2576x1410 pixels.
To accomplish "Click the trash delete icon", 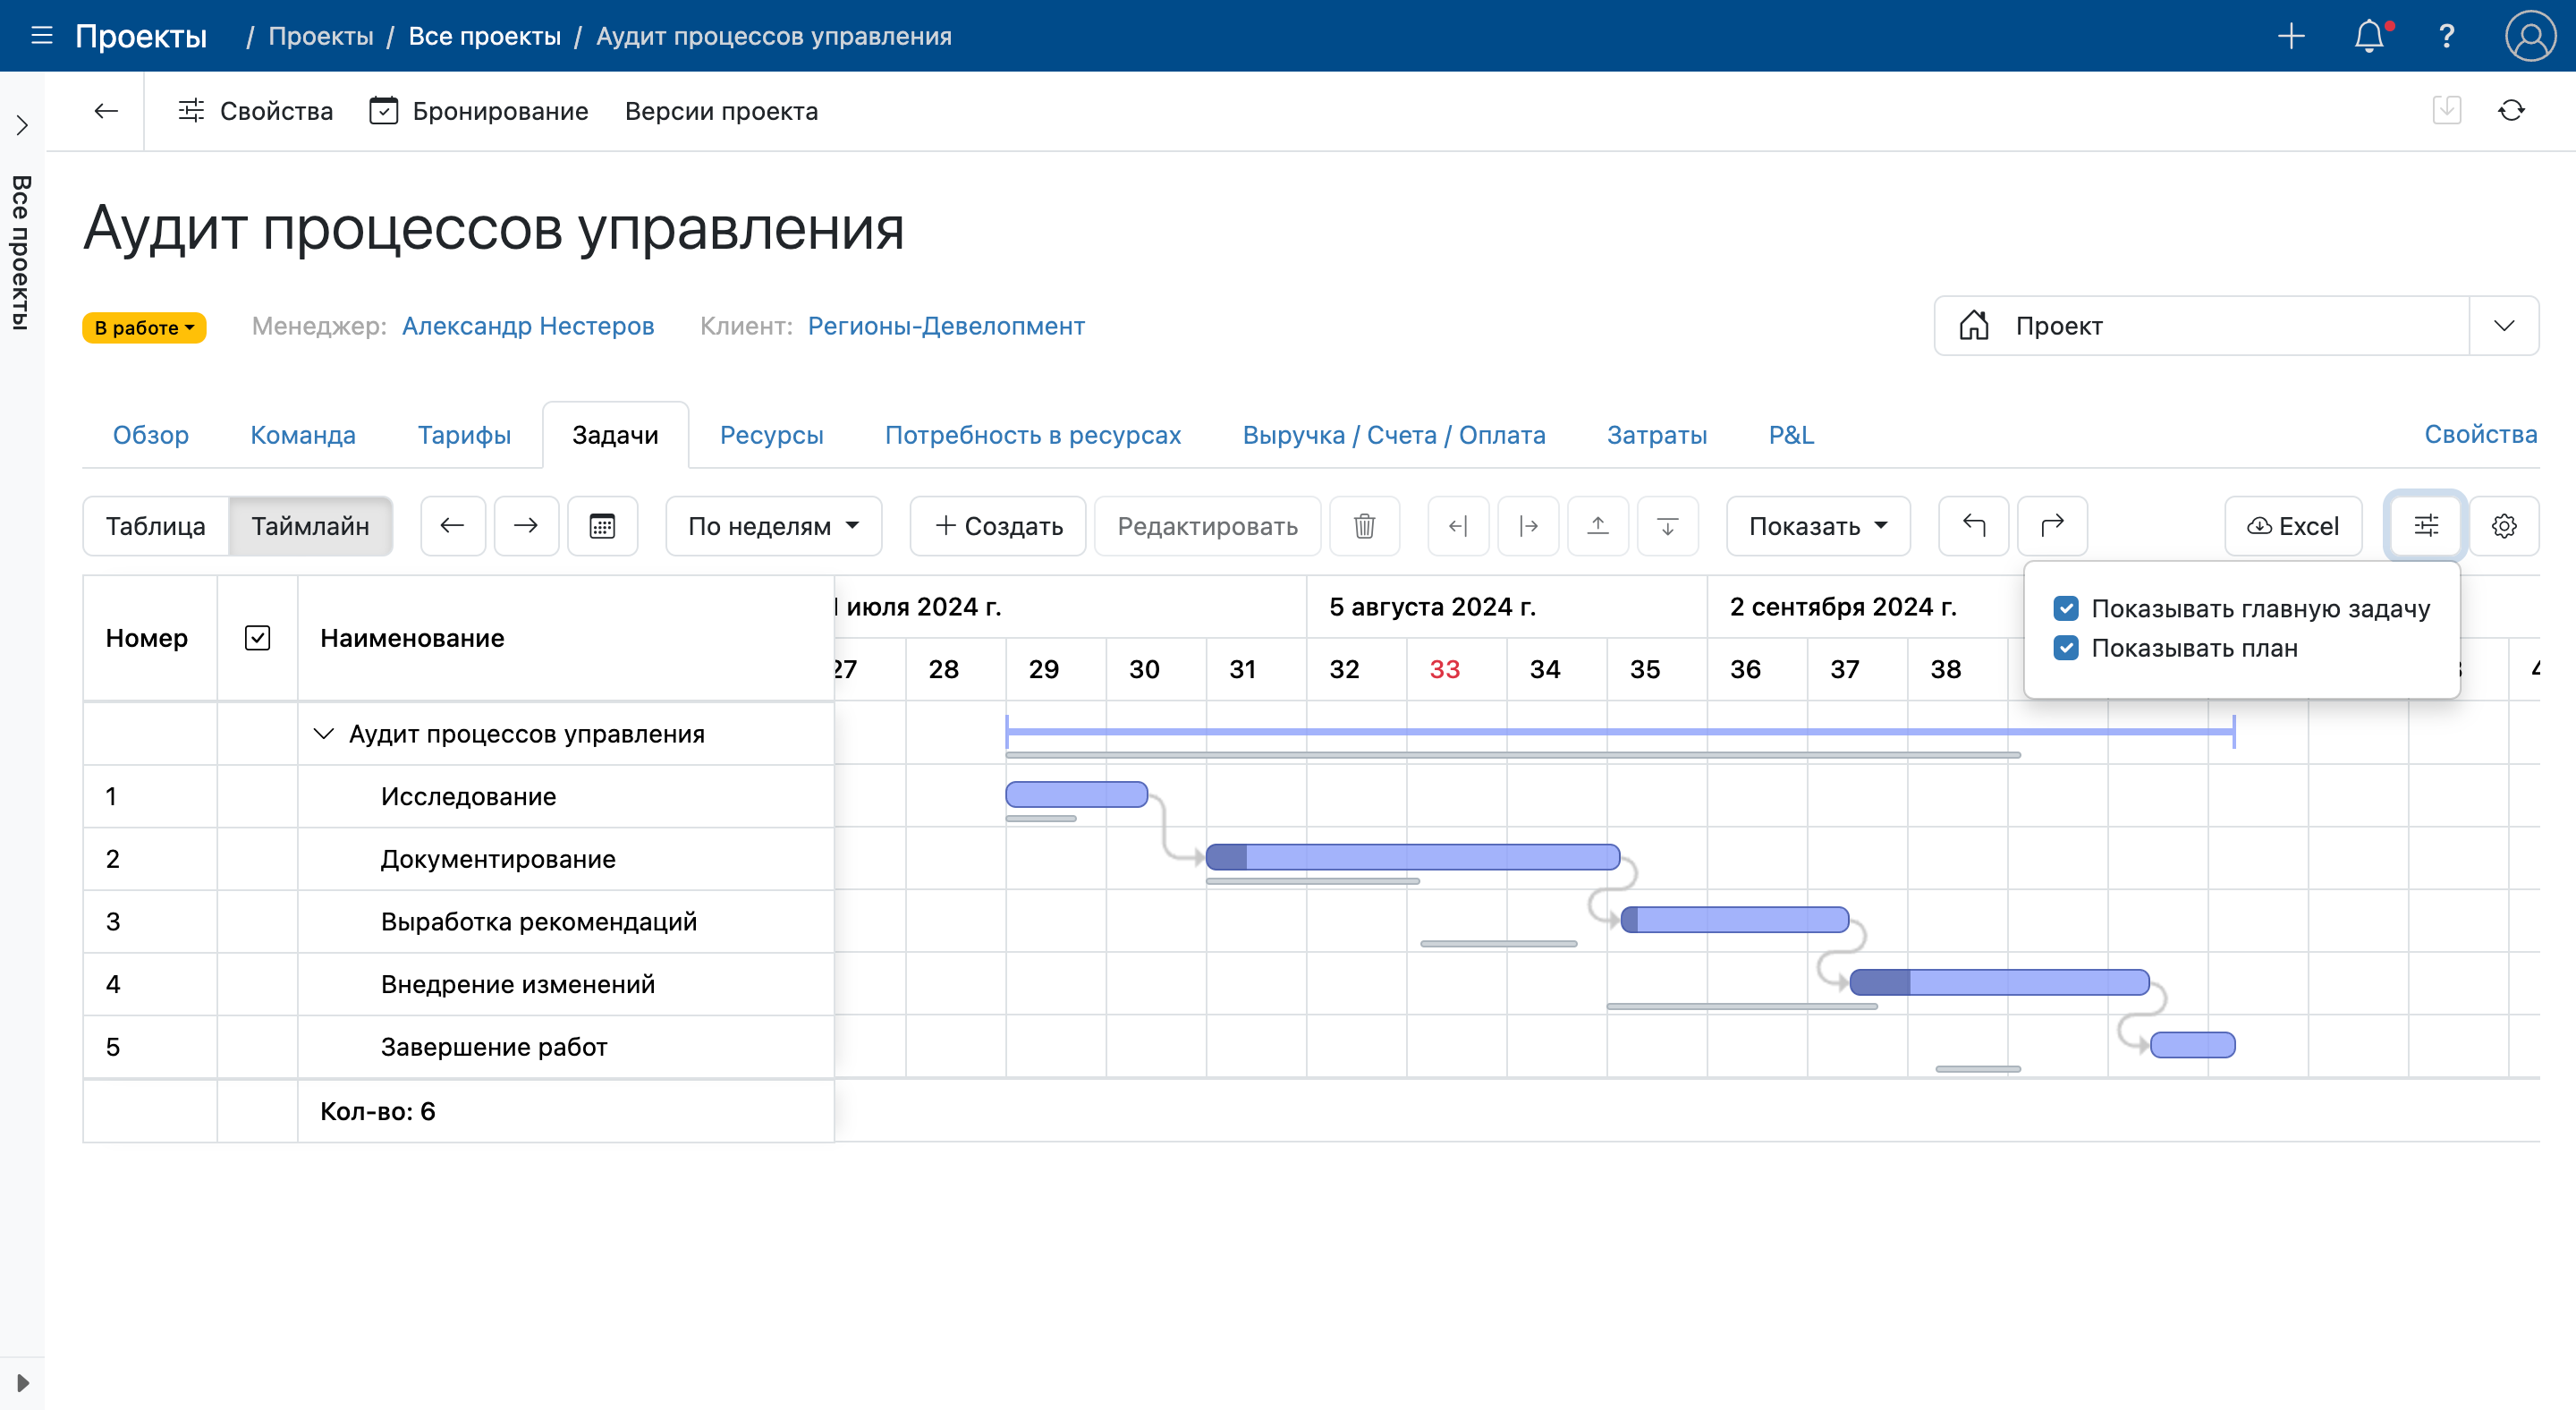I will pyautogui.click(x=1364, y=526).
